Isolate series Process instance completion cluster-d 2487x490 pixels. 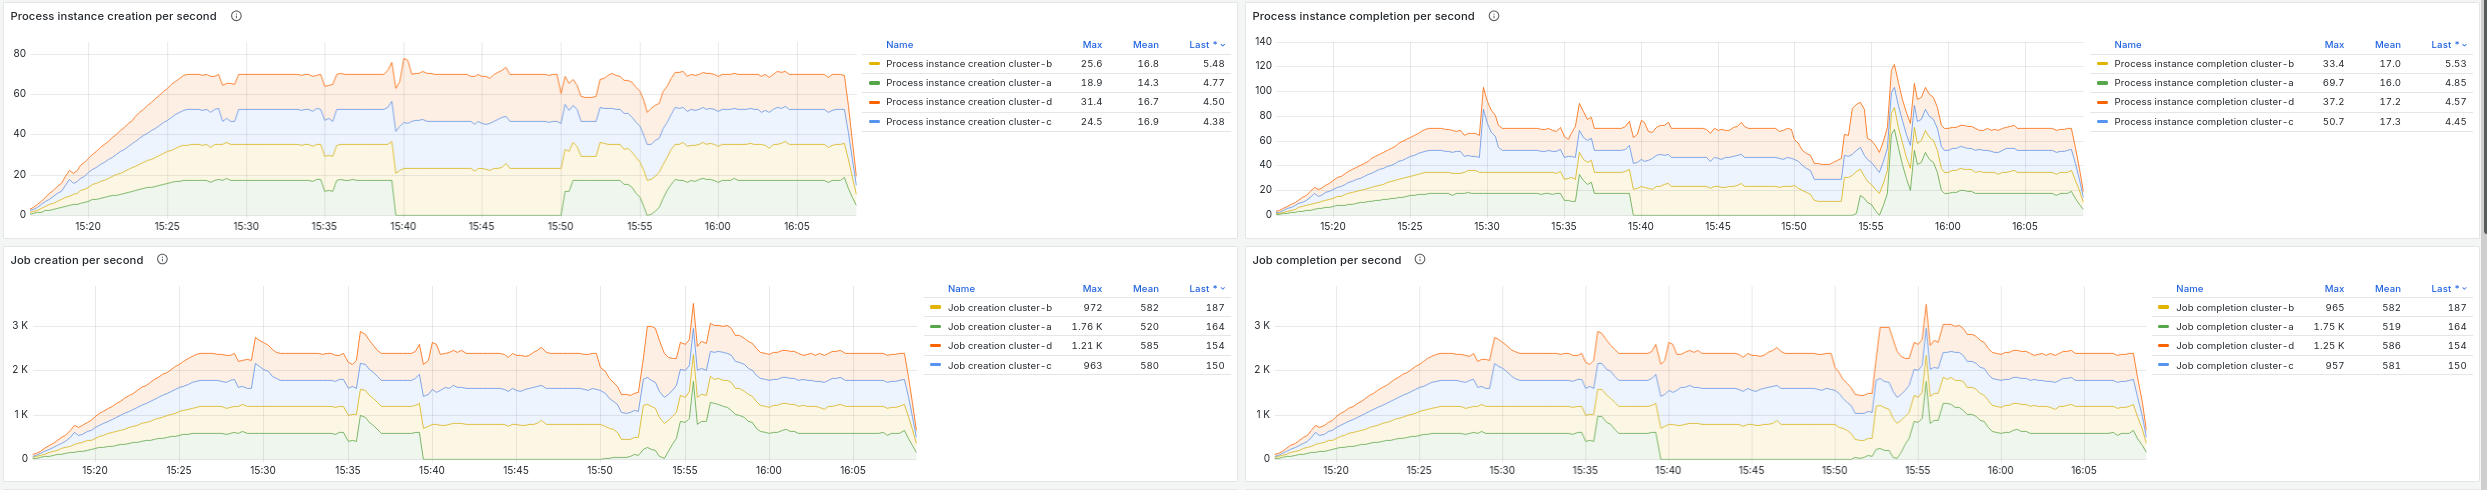[x=2204, y=102]
